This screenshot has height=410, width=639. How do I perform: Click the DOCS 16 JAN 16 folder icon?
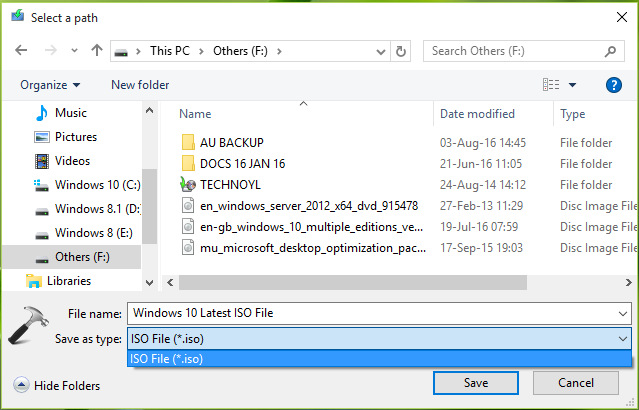[x=188, y=163]
